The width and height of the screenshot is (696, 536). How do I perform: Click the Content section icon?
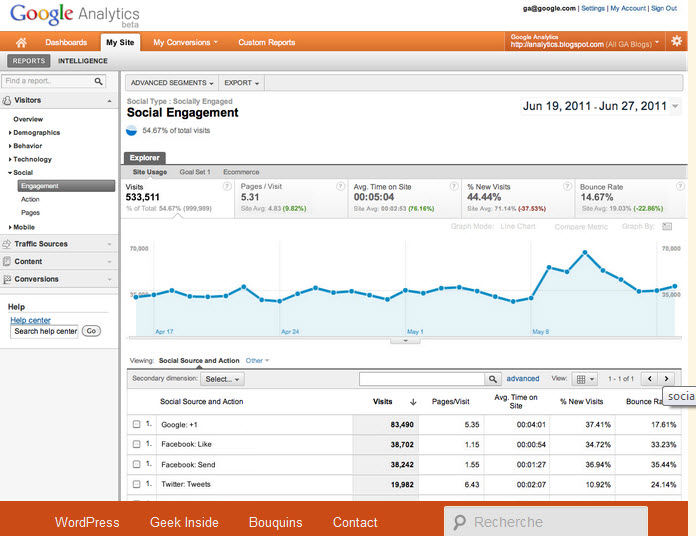7,261
